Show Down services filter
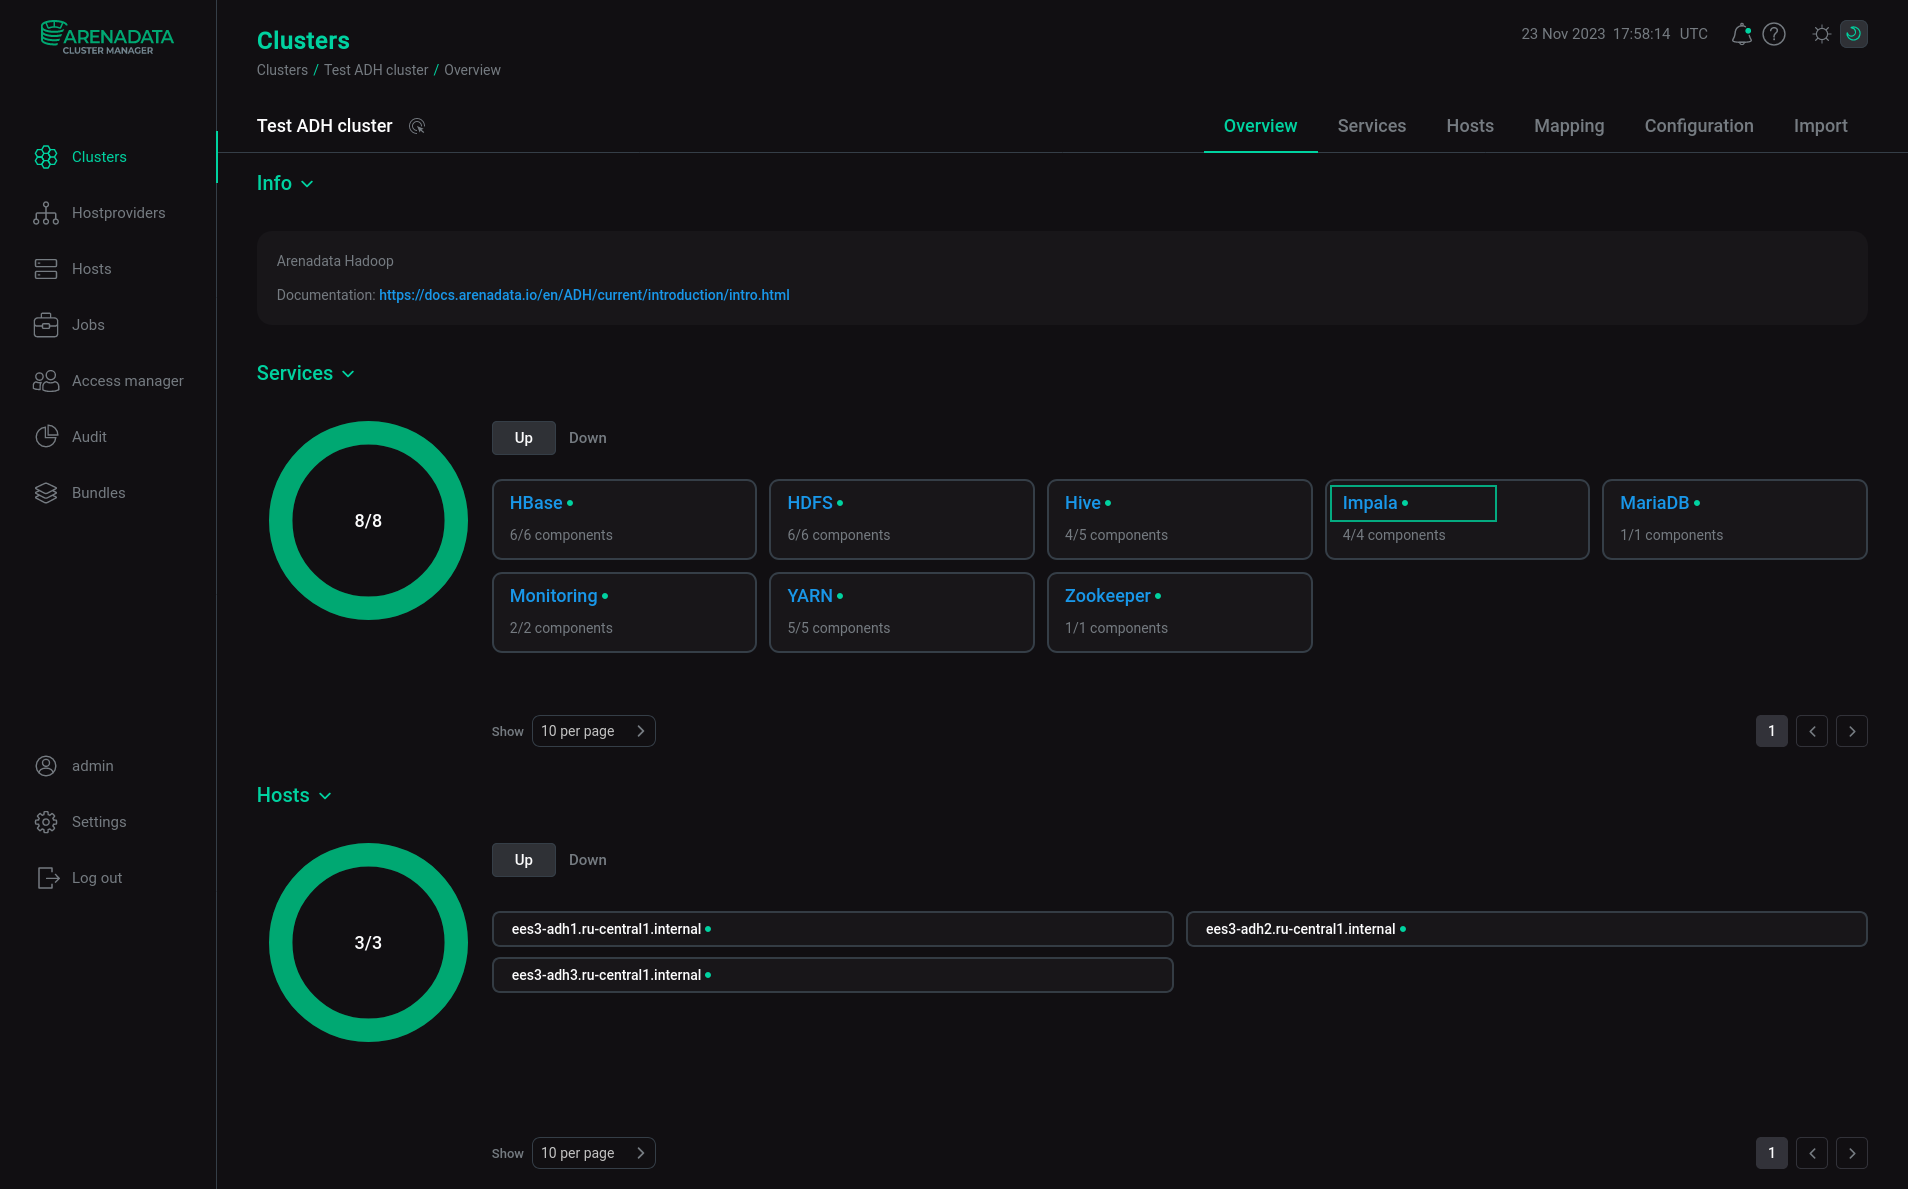This screenshot has width=1908, height=1189. point(588,438)
